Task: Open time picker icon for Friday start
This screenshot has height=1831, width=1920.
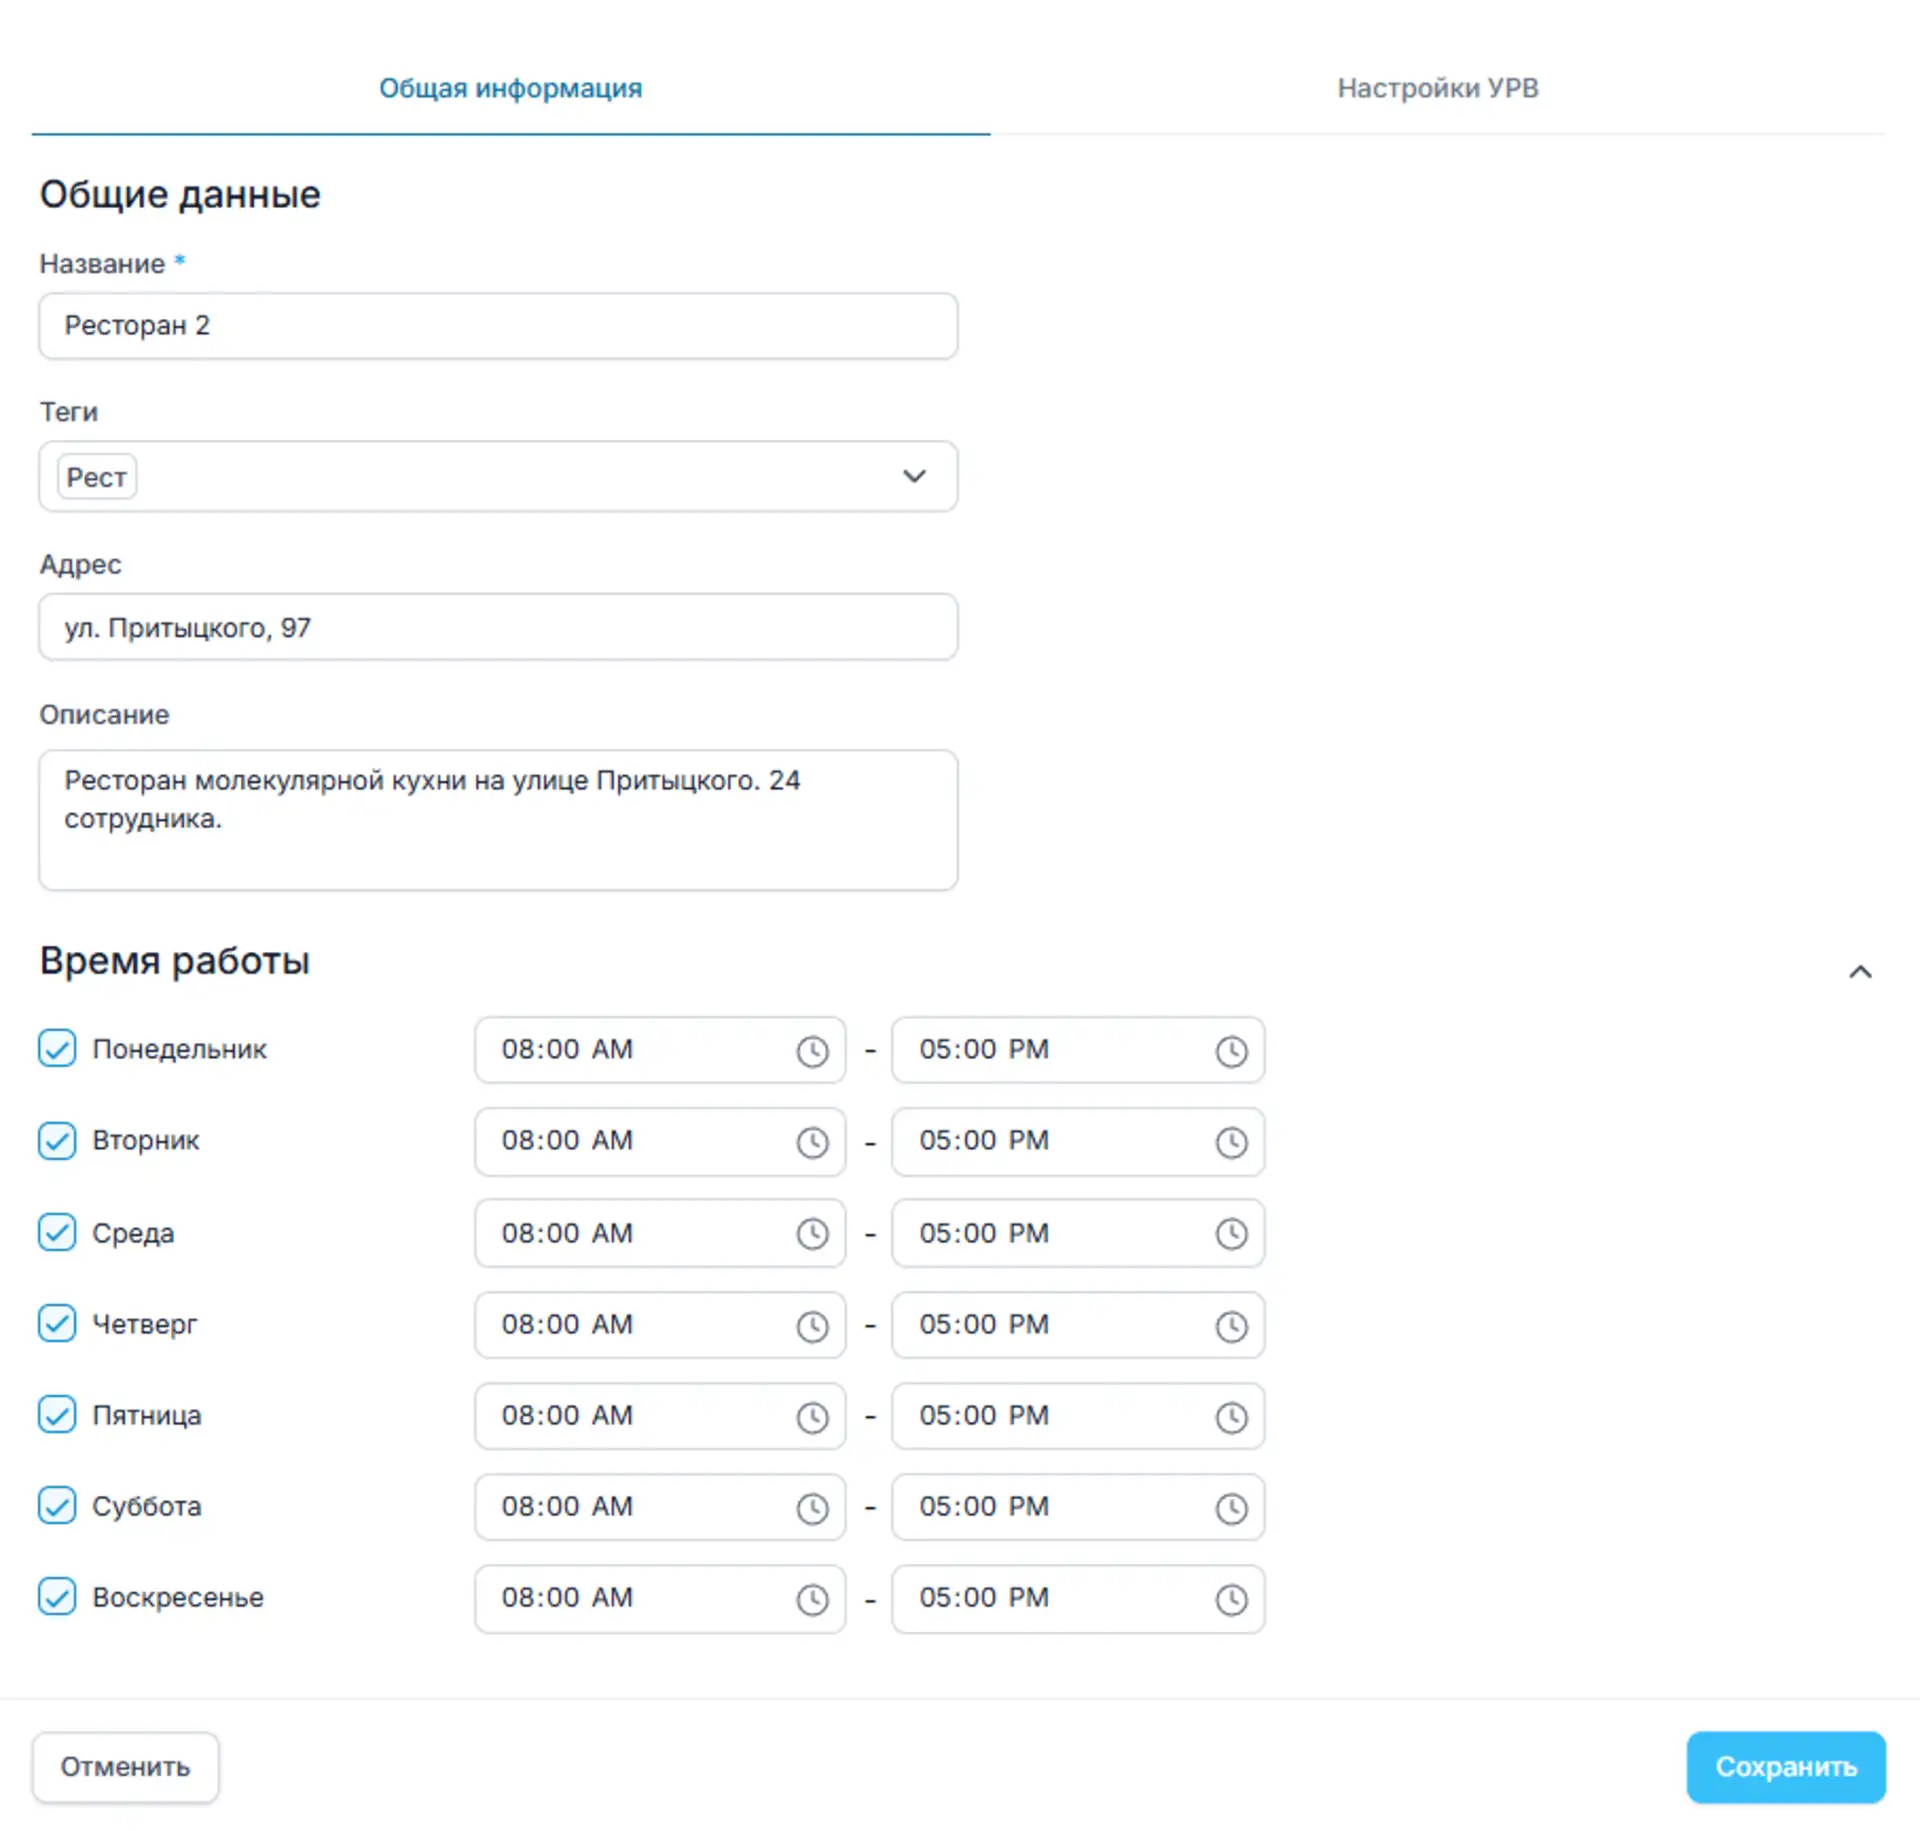Action: coord(812,1417)
